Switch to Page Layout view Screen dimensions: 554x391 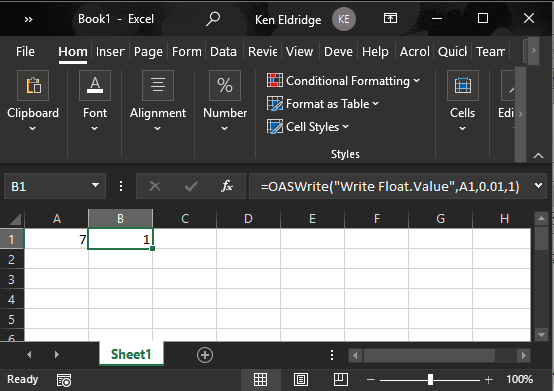(x=301, y=380)
